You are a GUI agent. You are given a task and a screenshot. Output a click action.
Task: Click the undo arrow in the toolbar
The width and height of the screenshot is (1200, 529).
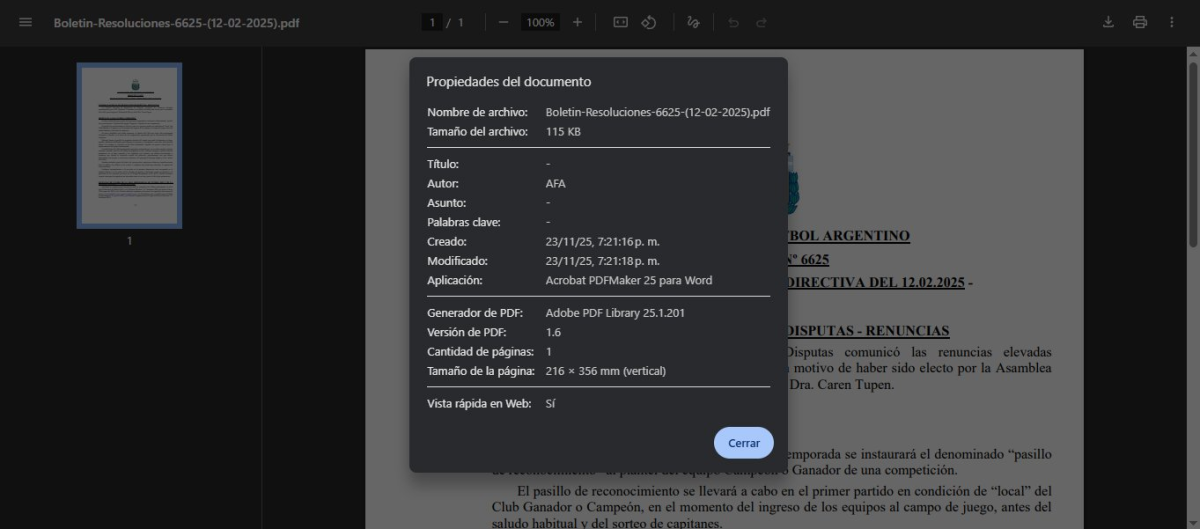(x=733, y=22)
